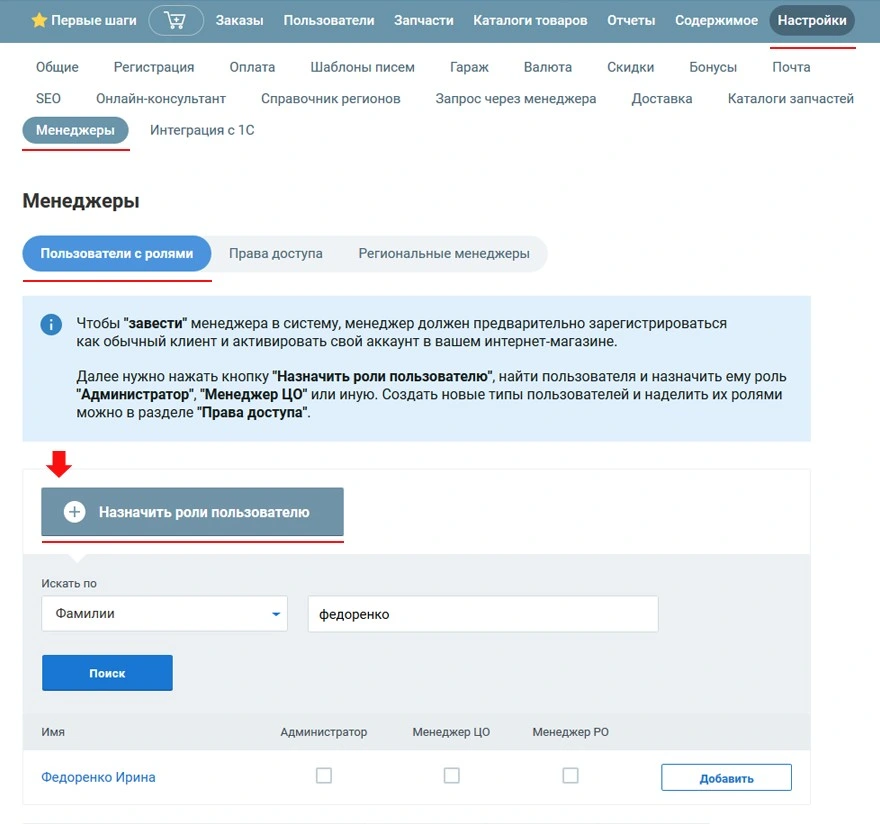Click the Менеджер РО column header
Viewport: 880px width, 824px height.
[571, 732]
